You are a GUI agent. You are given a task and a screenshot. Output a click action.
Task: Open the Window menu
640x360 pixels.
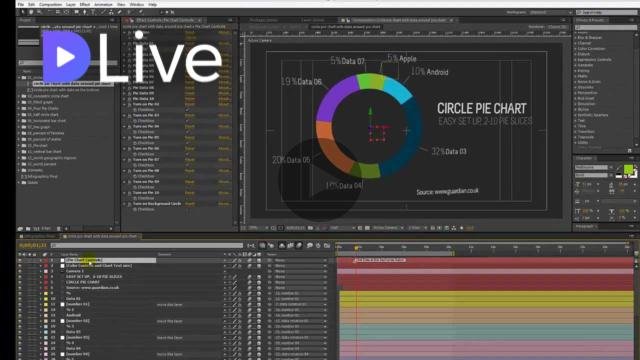137,4
